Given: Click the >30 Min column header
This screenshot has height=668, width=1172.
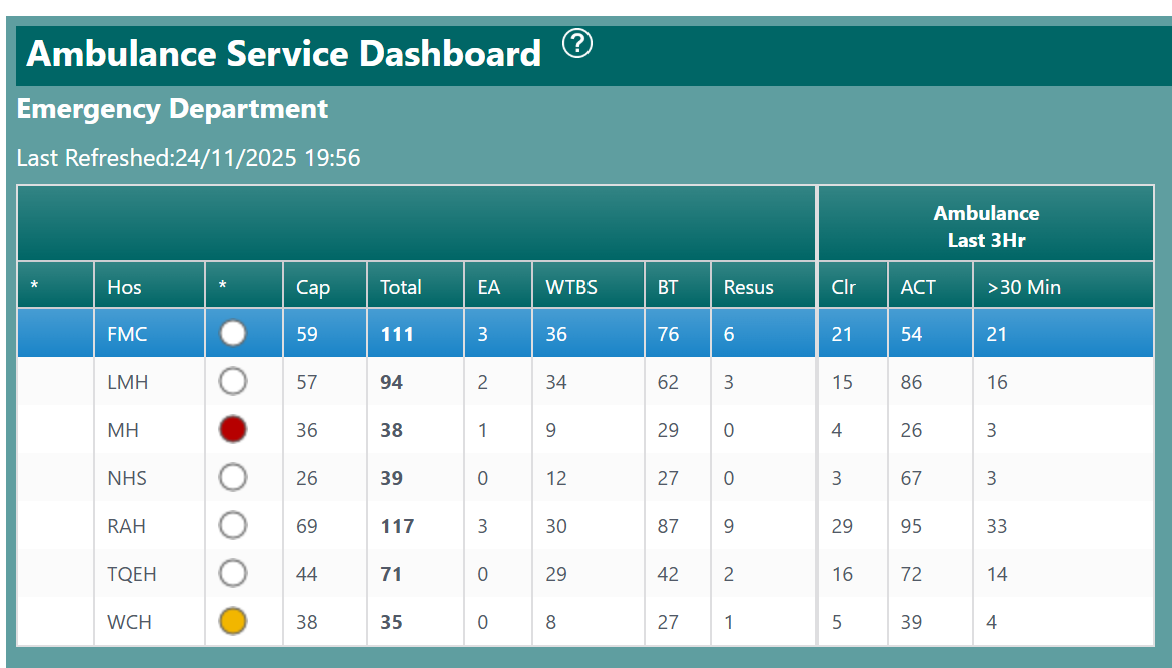Looking at the screenshot, I should pyautogui.click(x=1023, y=287).
